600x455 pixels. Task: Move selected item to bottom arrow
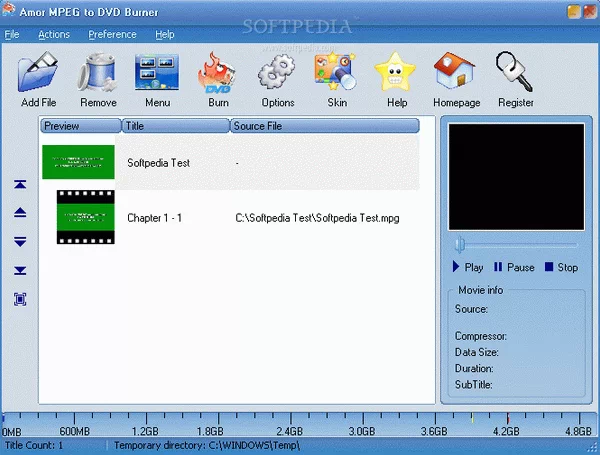point(20,271)
